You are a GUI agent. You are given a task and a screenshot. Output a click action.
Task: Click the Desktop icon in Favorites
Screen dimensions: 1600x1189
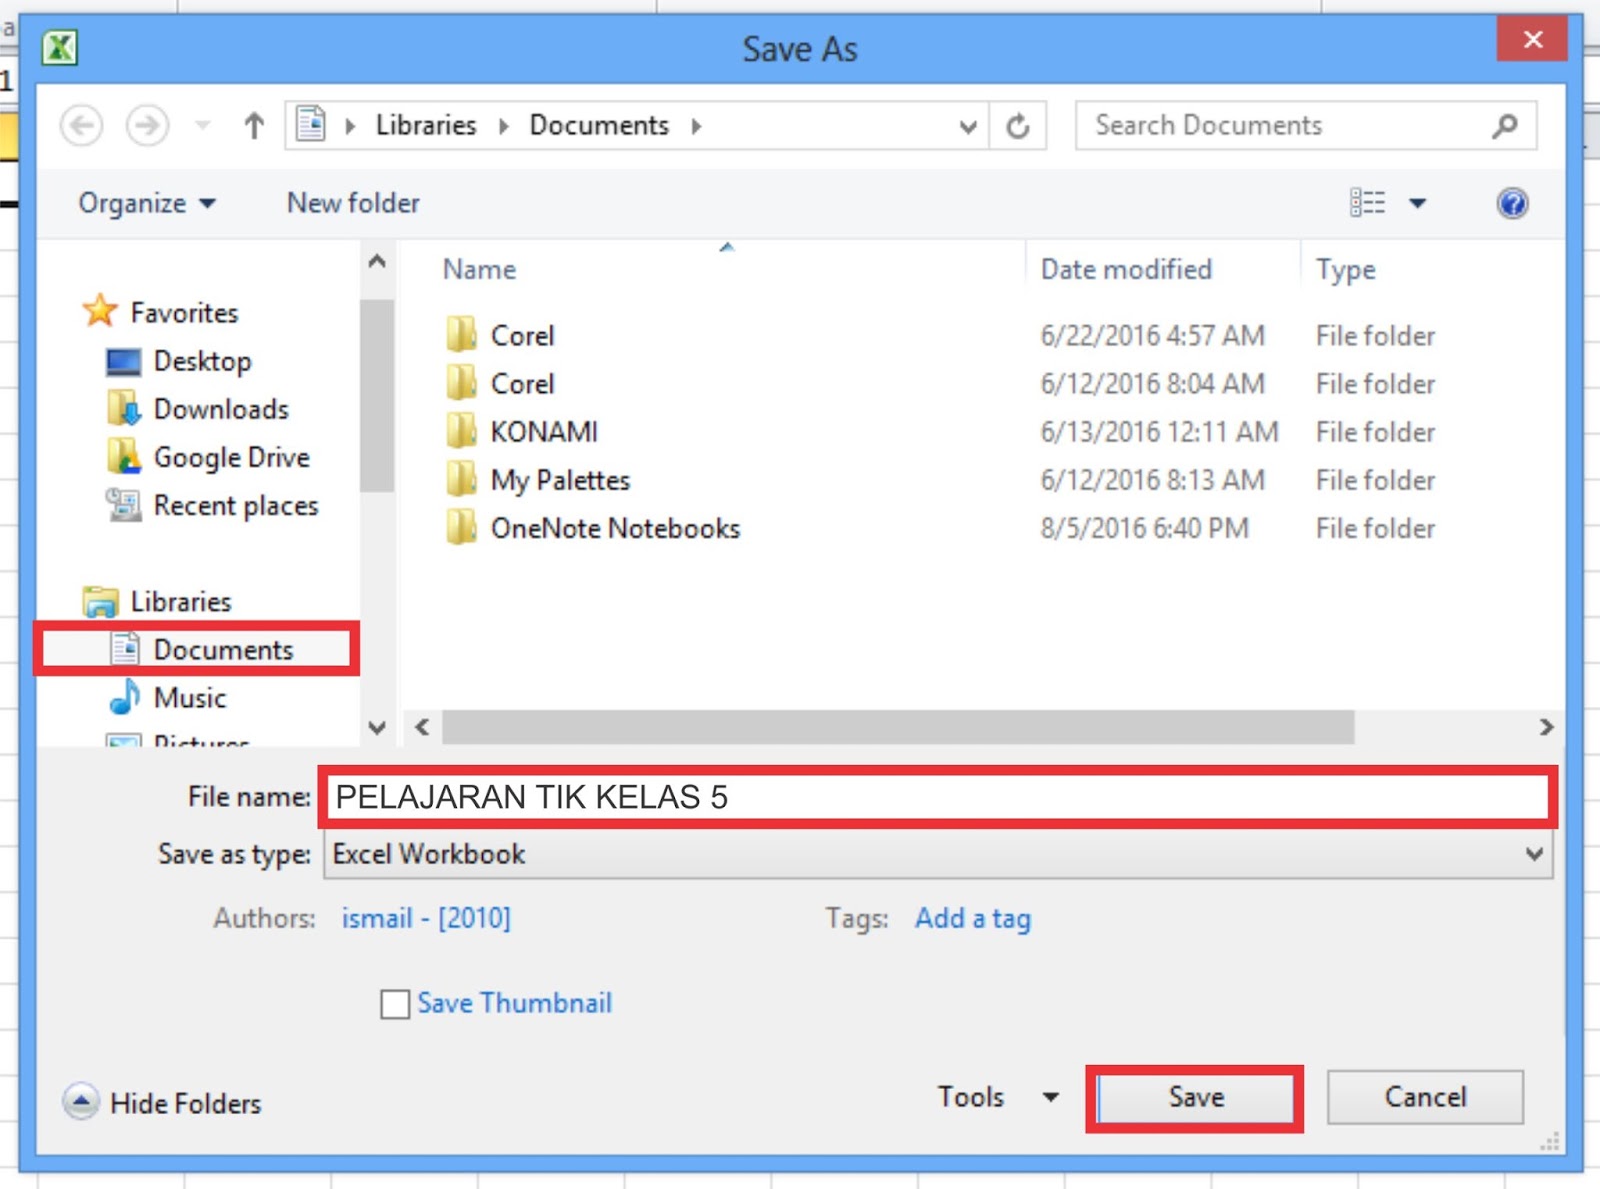click(124, 361)
